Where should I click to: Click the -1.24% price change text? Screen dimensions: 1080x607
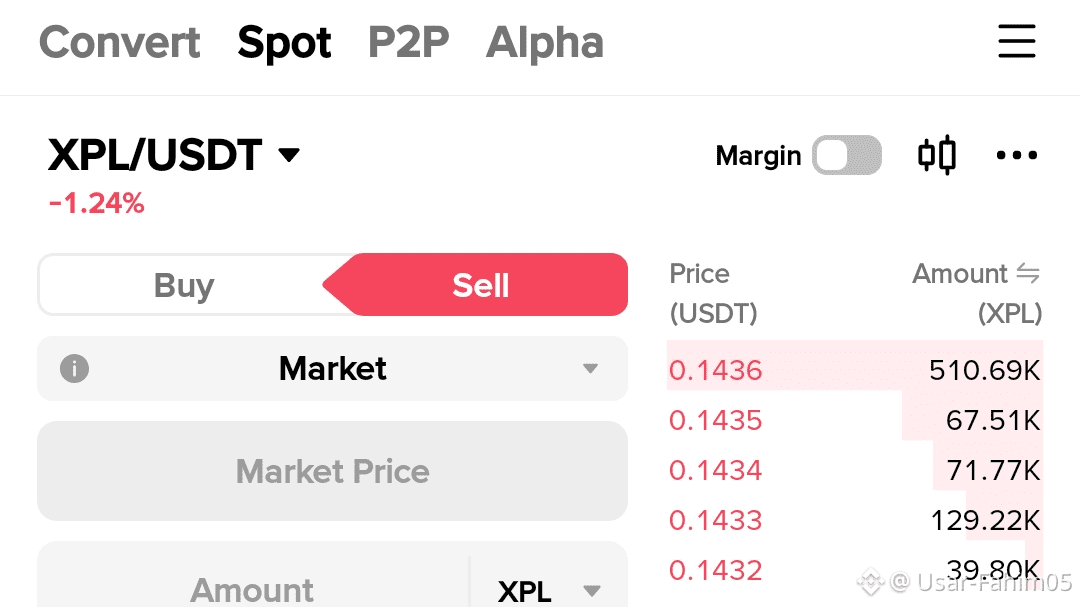pos(97,204)
